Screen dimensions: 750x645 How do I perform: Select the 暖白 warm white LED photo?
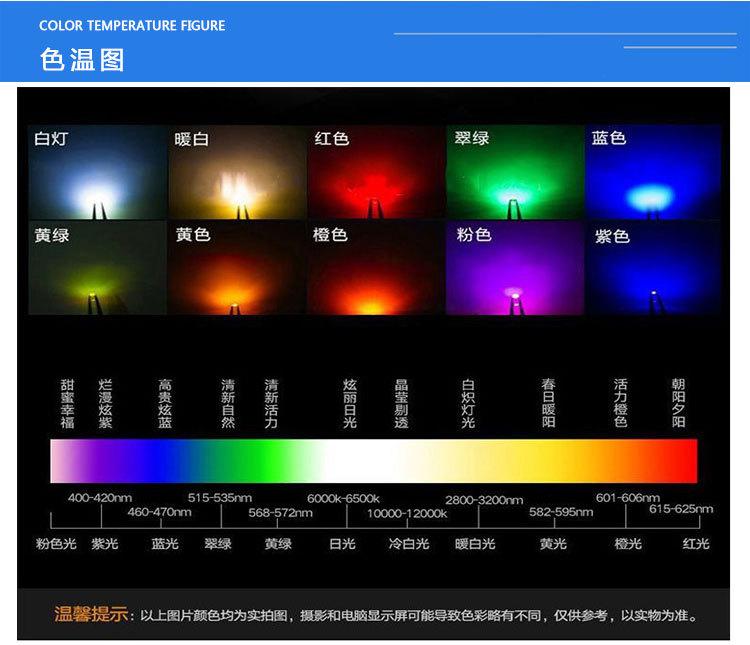point(237,172)
